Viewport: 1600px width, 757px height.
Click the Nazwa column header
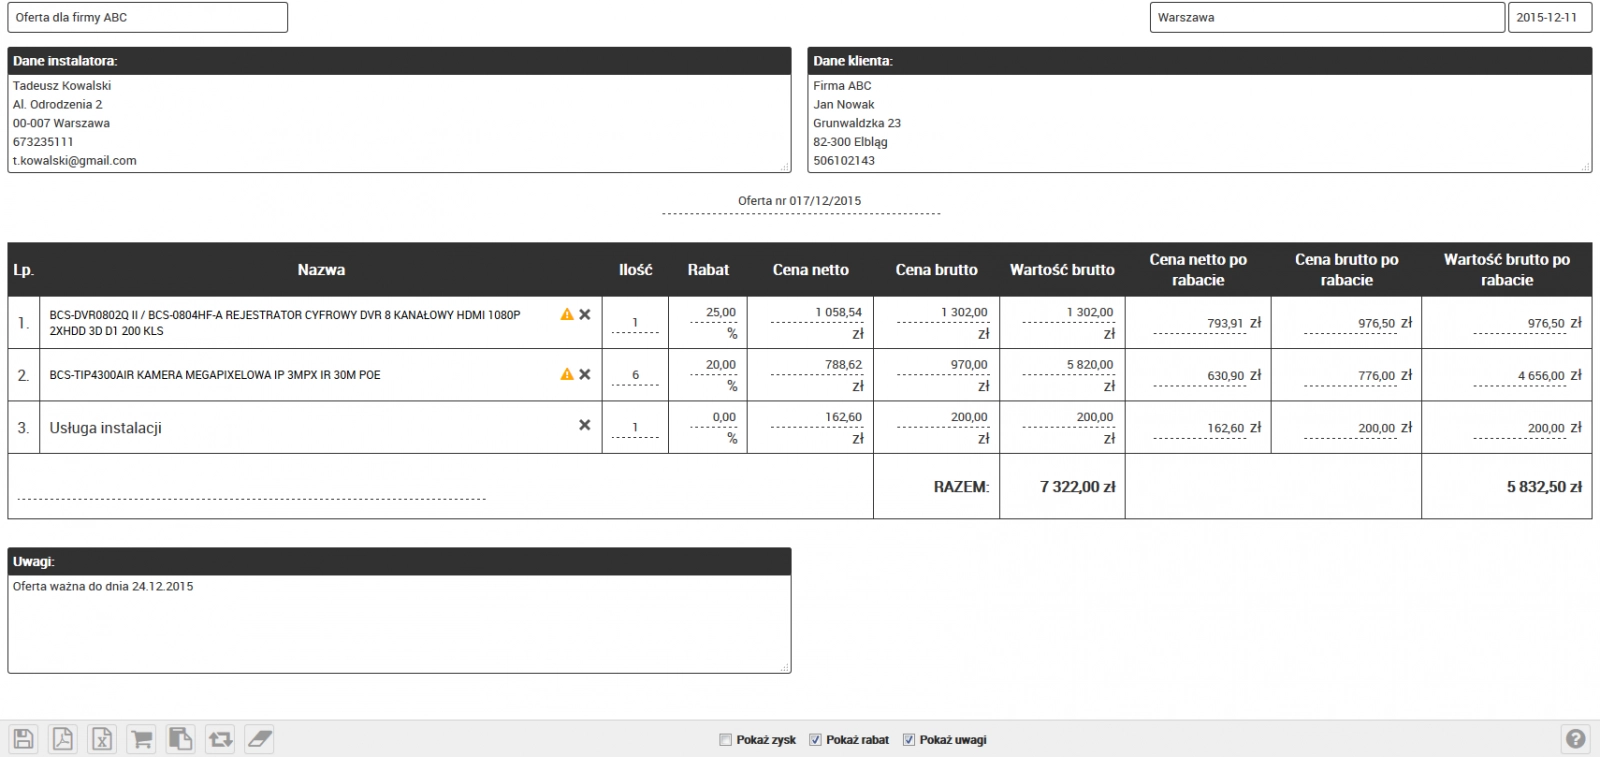pos(321,270)
